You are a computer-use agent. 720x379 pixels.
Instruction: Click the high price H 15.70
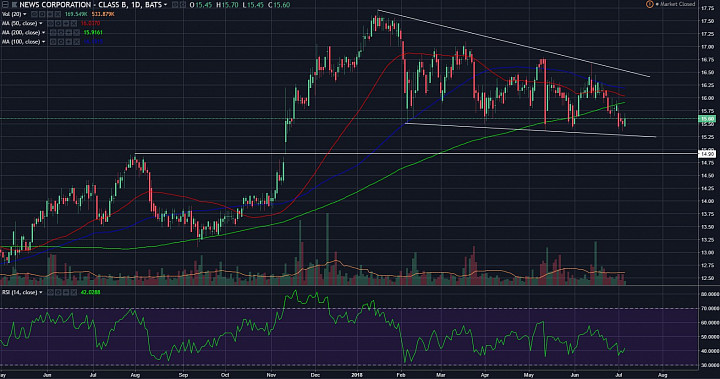click(x=227, y=5)
